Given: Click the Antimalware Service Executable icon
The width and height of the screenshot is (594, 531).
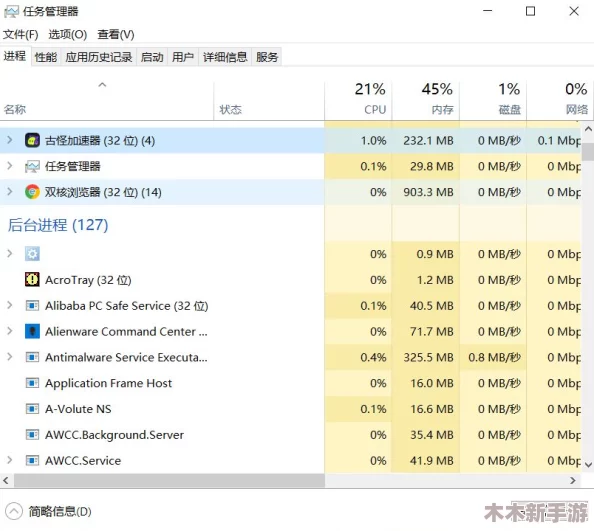Looking at the screenshot, I should click(x=32, y=357).
